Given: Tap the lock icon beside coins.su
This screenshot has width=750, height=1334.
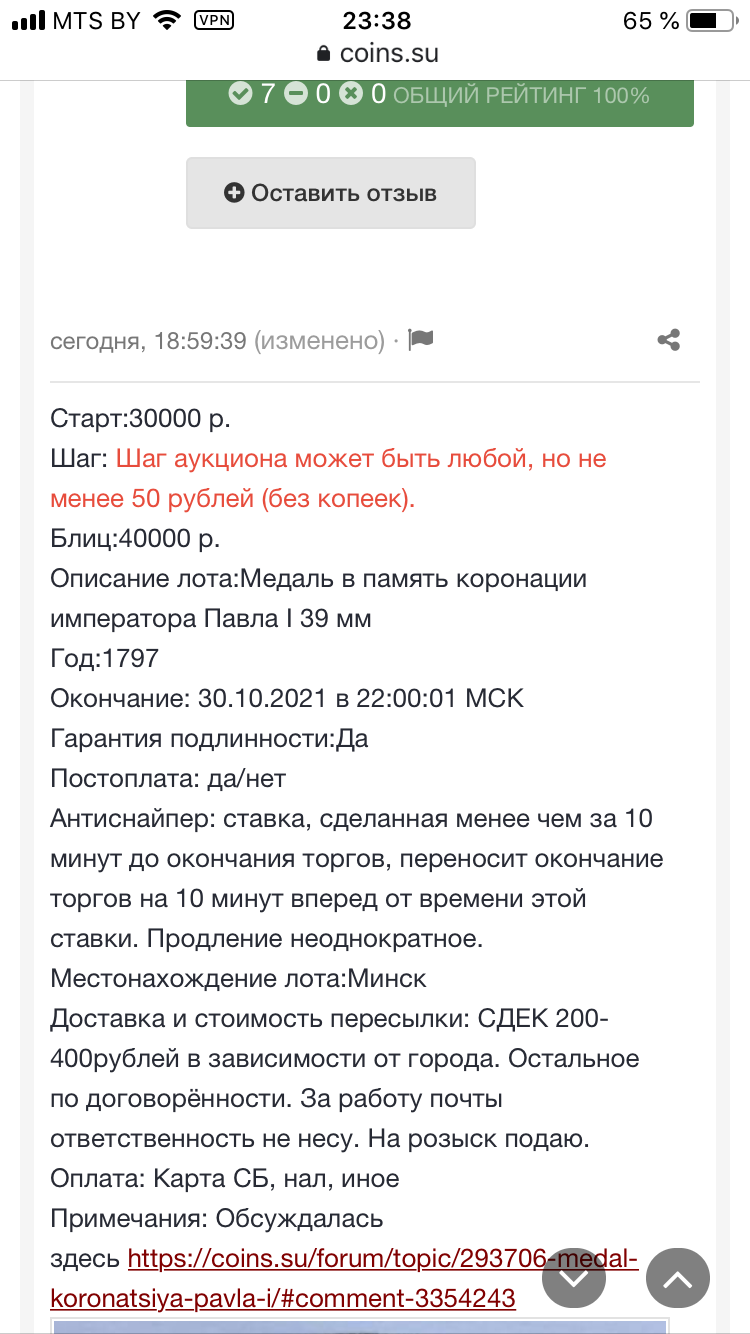Looking at the screenshot, I should click(322, 53).
